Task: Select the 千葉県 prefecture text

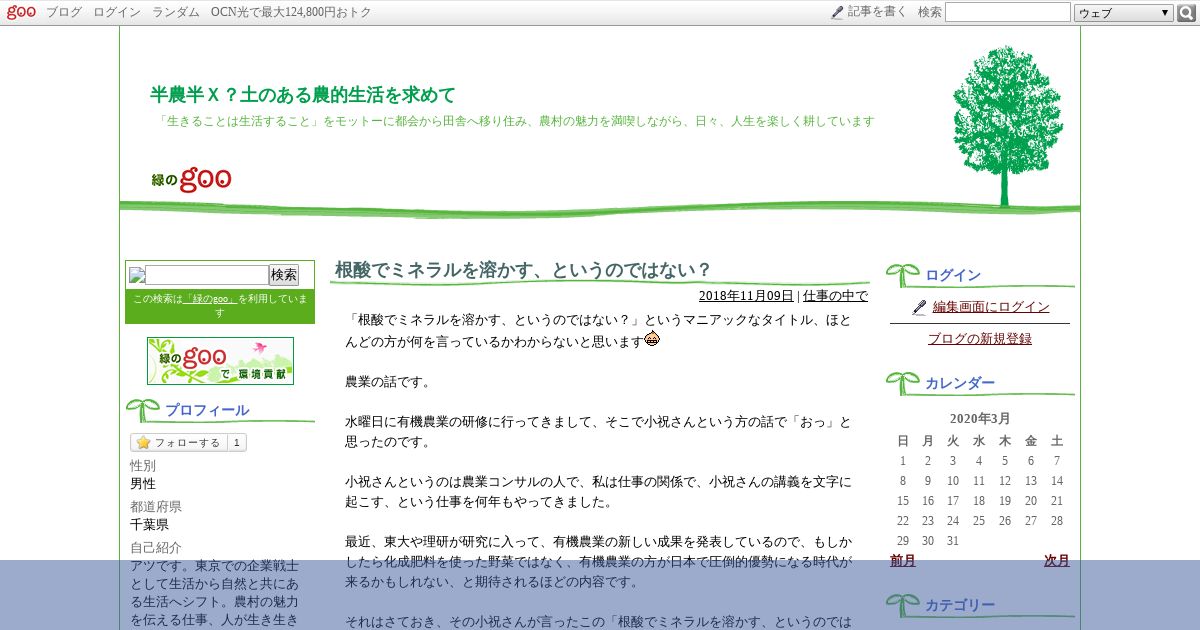Action: (x=149, y=525)
